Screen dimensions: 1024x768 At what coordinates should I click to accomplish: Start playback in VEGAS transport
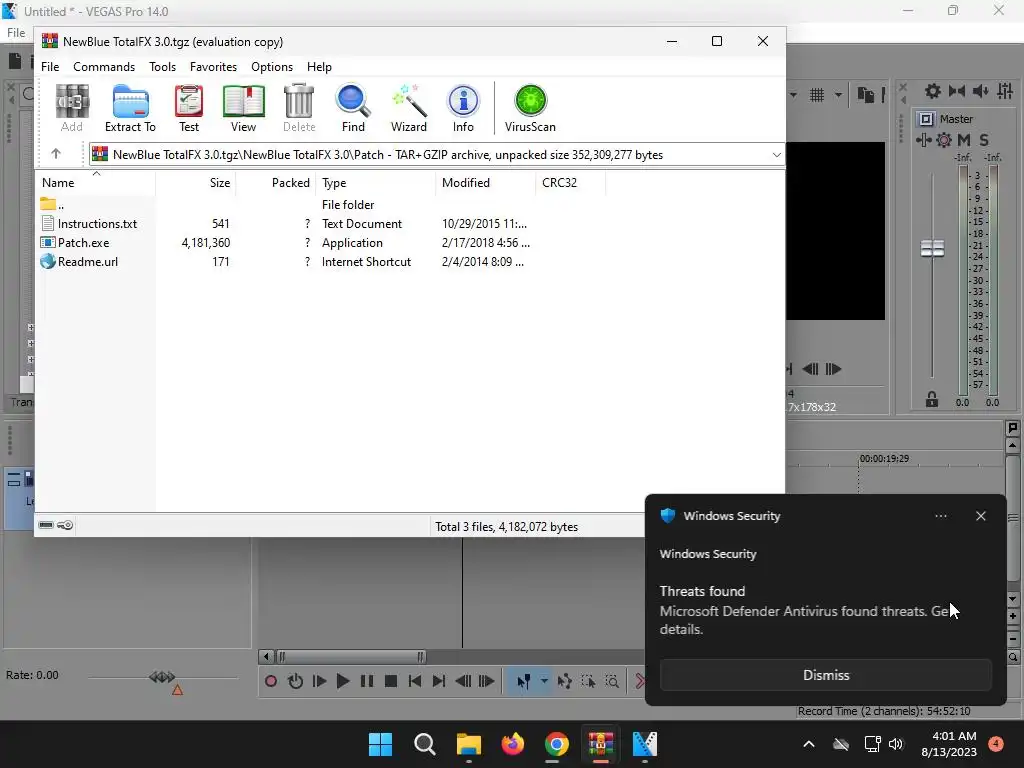click(x=343, y=682)
